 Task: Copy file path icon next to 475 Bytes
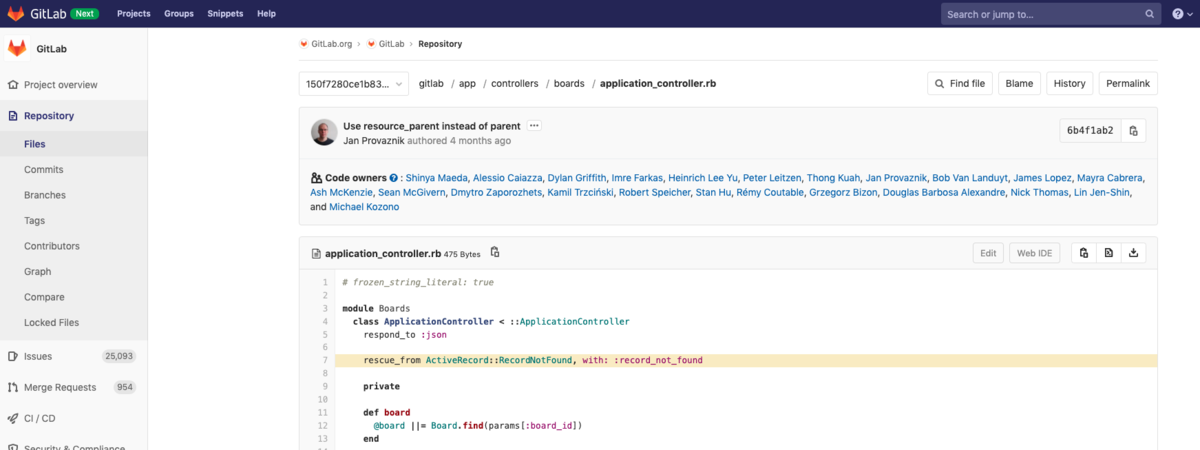pos(495,252)
